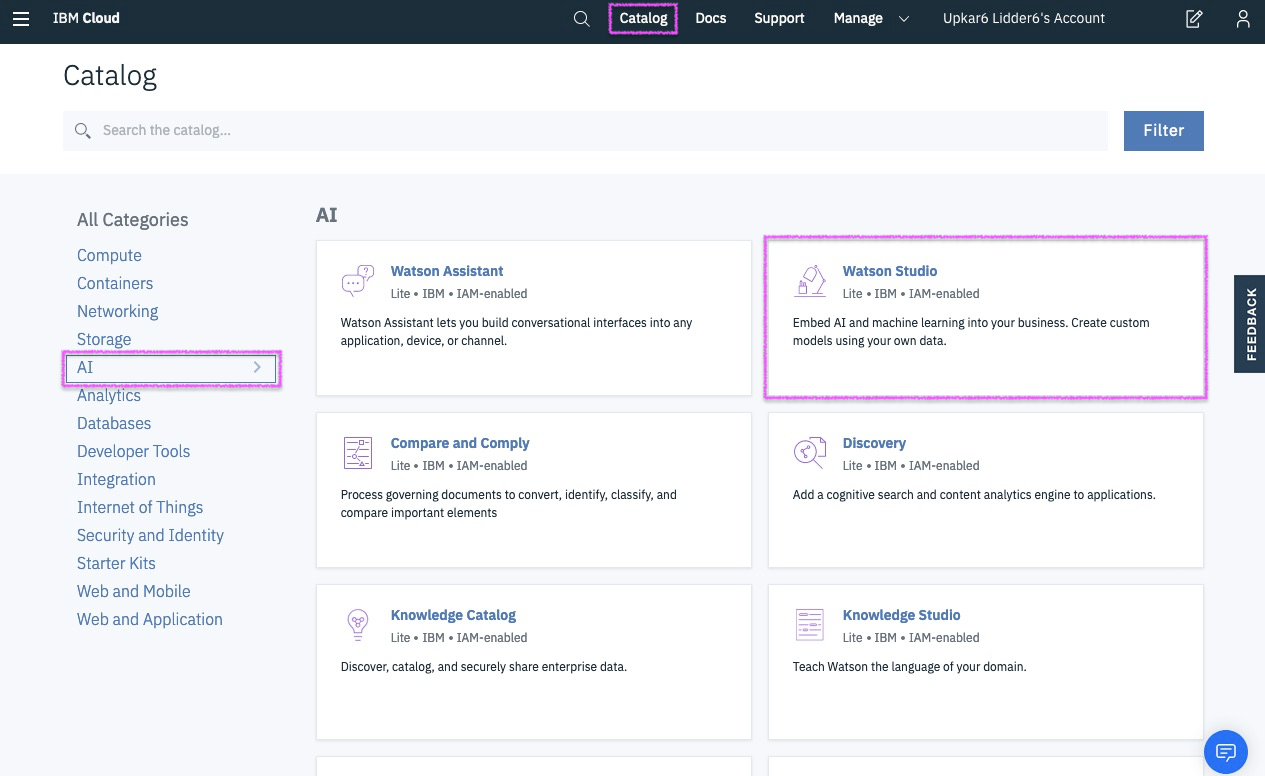
Task: Select the Compute category
Action: [109, 255]
